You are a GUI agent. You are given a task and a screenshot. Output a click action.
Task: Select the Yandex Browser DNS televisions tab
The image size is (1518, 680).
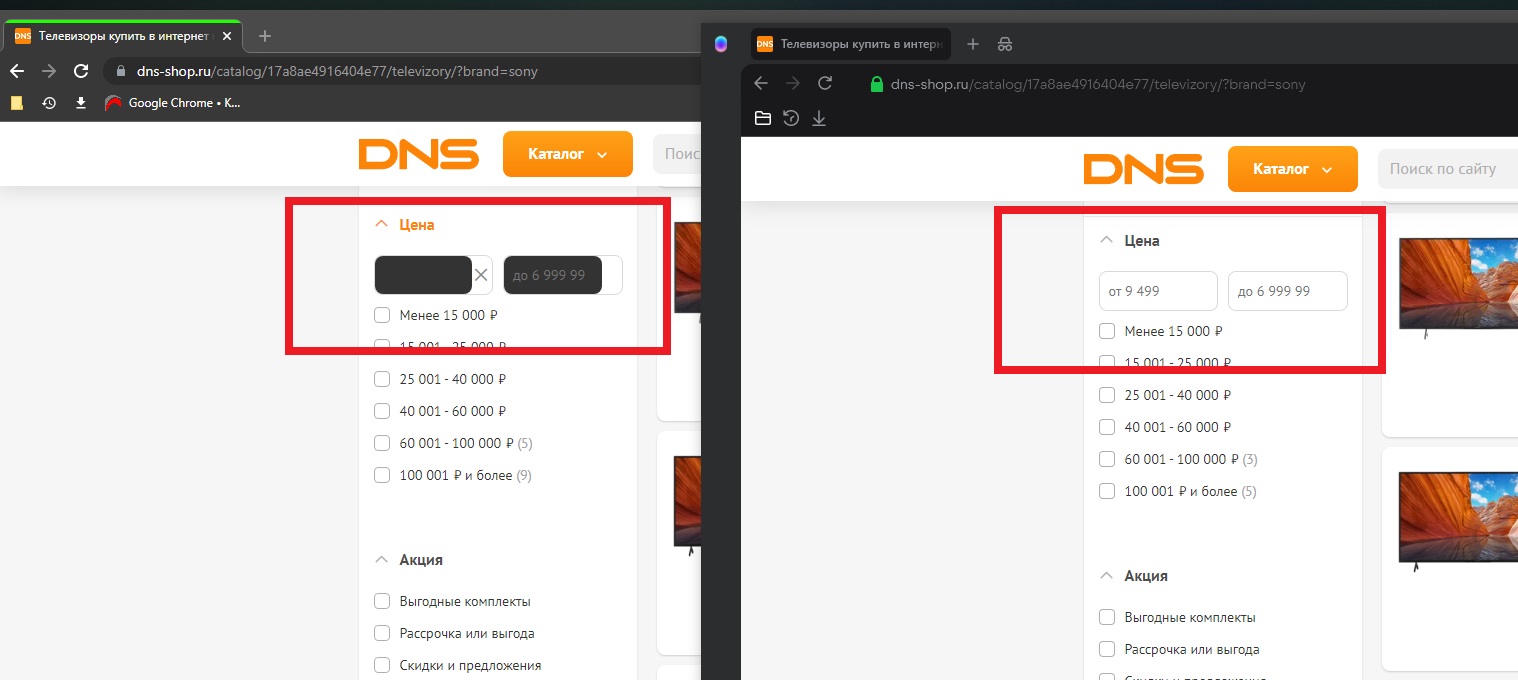pos(850,44)
